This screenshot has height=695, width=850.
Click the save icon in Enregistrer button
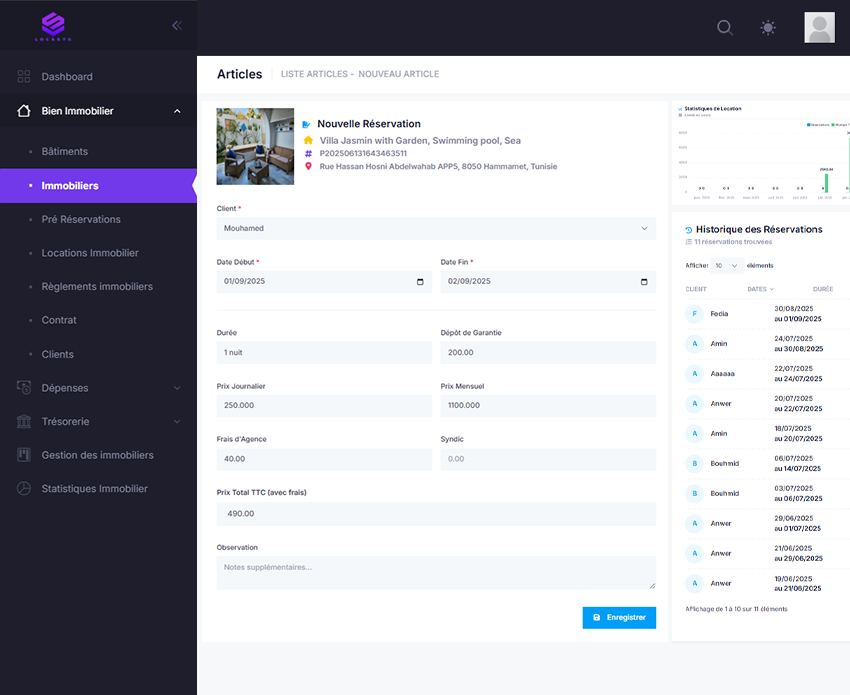tap(596, 617)
